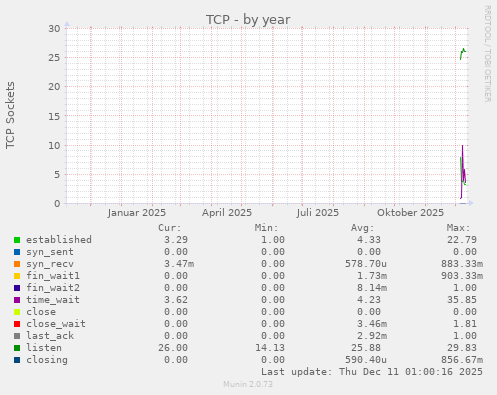Click the close lime legend swatch

17,312
